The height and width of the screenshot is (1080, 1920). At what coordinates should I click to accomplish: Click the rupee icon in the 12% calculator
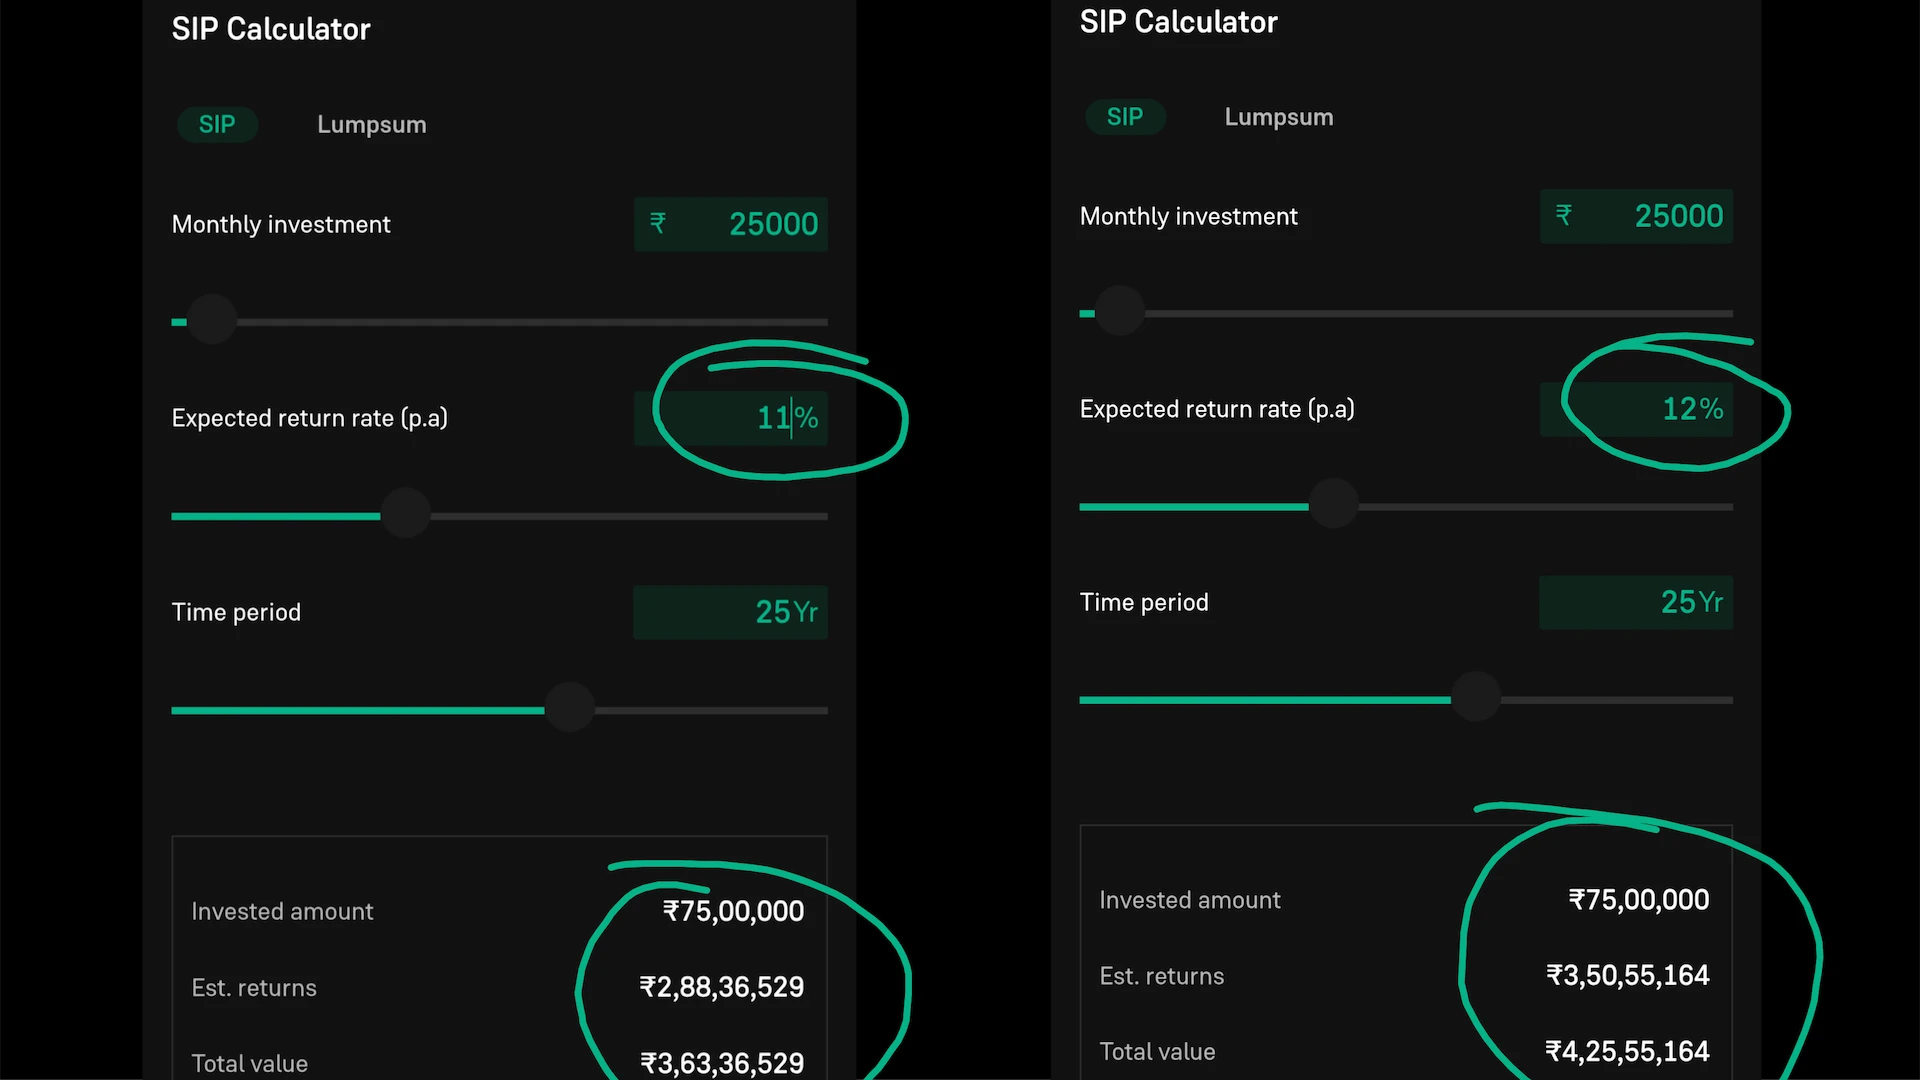pyautogui.click(x=1564, y=215)
